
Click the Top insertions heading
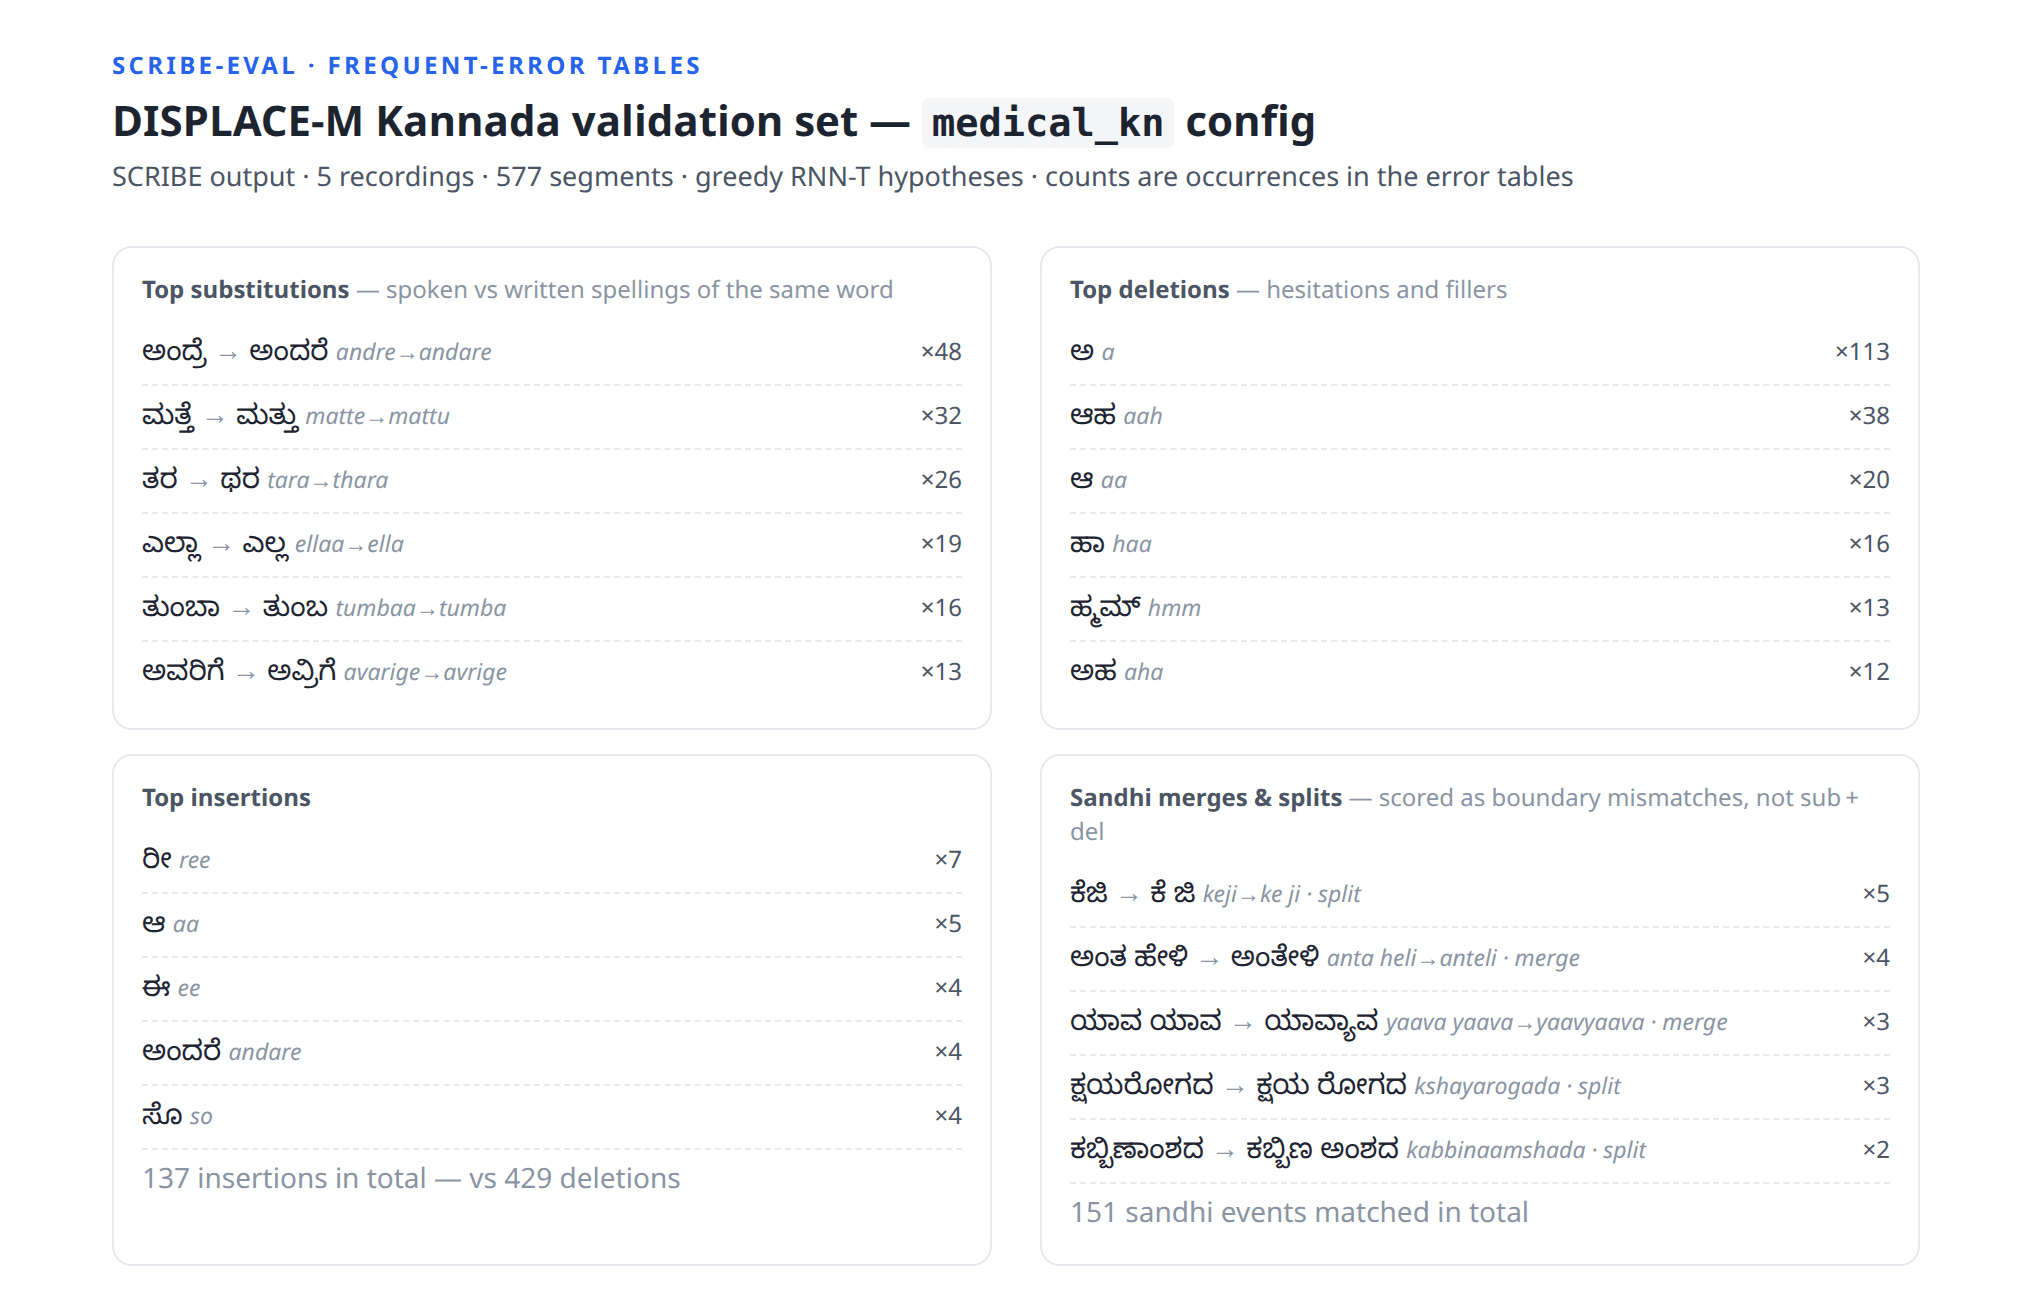coord(226,798)
